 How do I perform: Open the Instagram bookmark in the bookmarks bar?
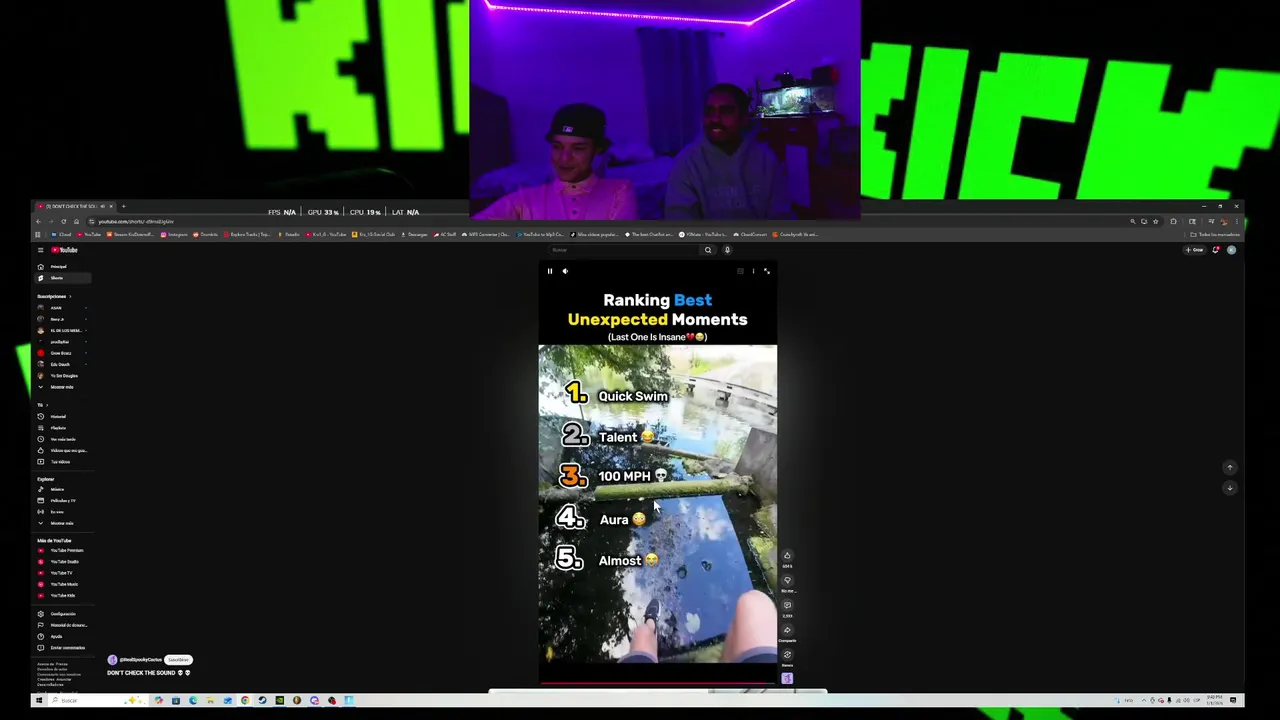pos(174,235)
